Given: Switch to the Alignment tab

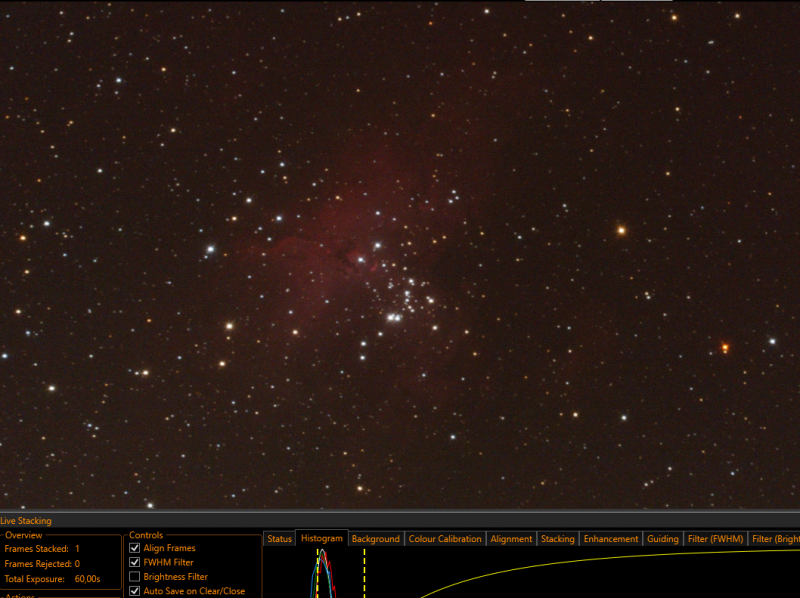Looking at the screenshot, I should pyautogui.click(x=511, y=539).
